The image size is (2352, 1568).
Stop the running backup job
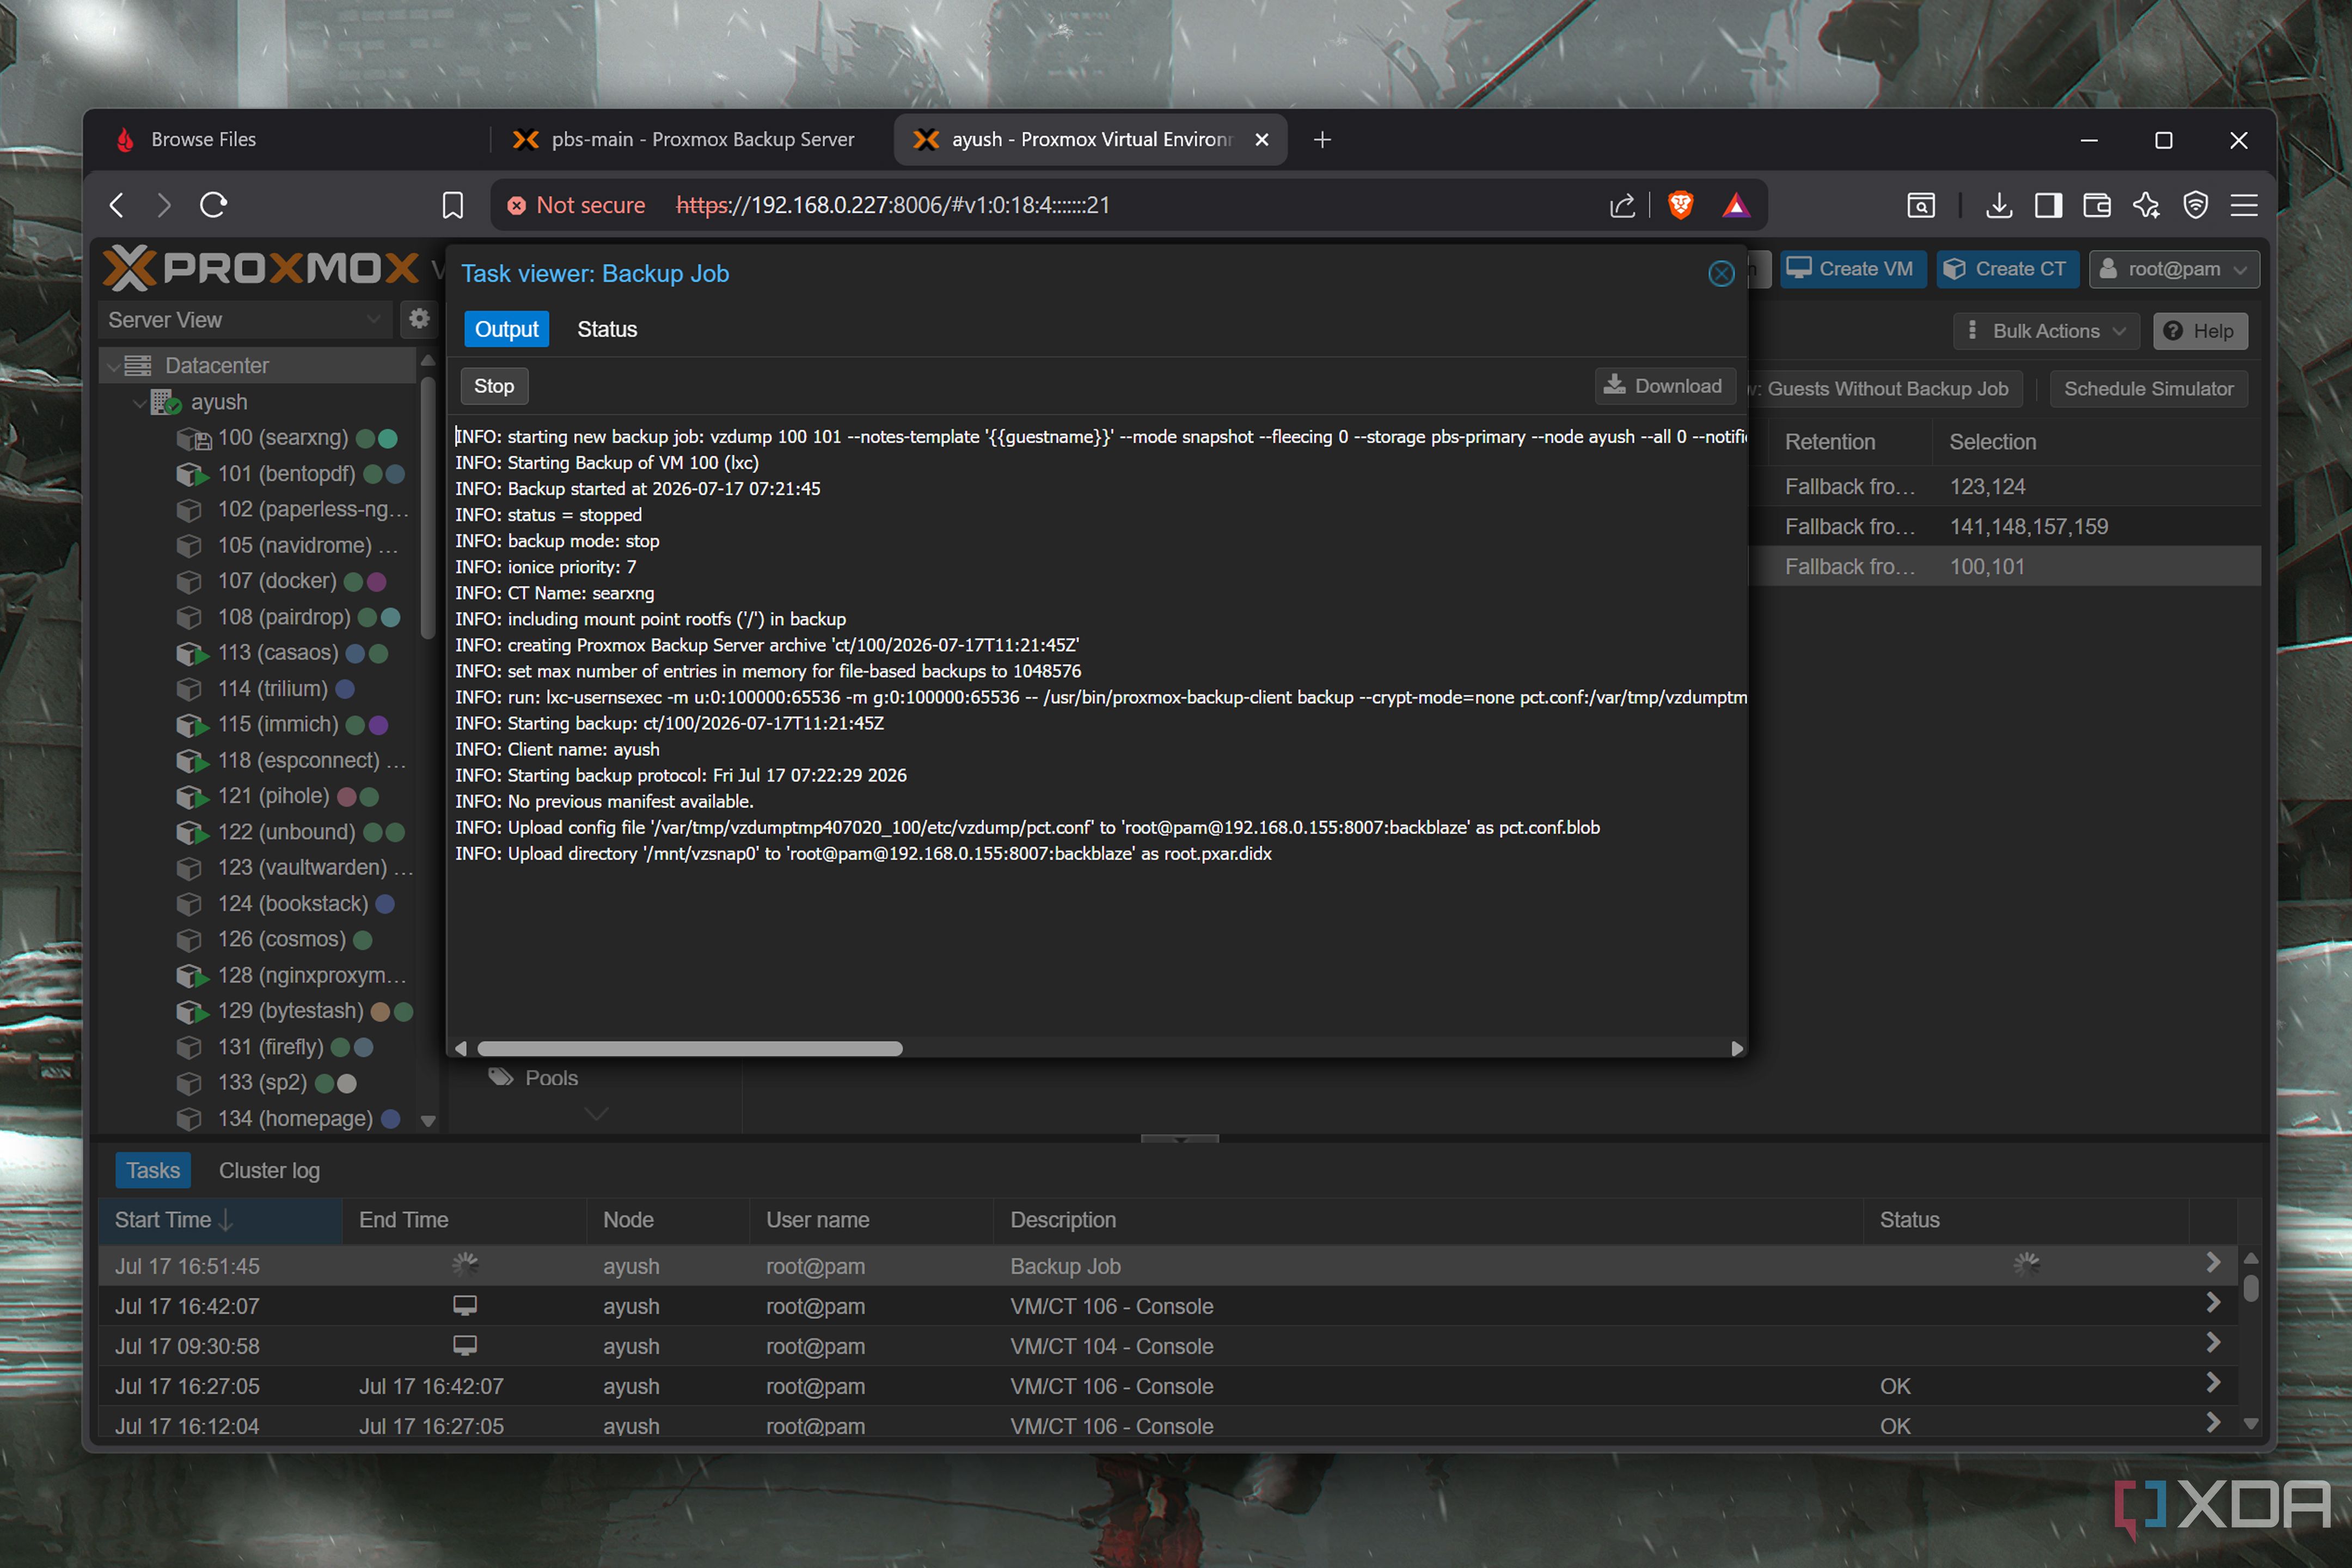point(494,386)
